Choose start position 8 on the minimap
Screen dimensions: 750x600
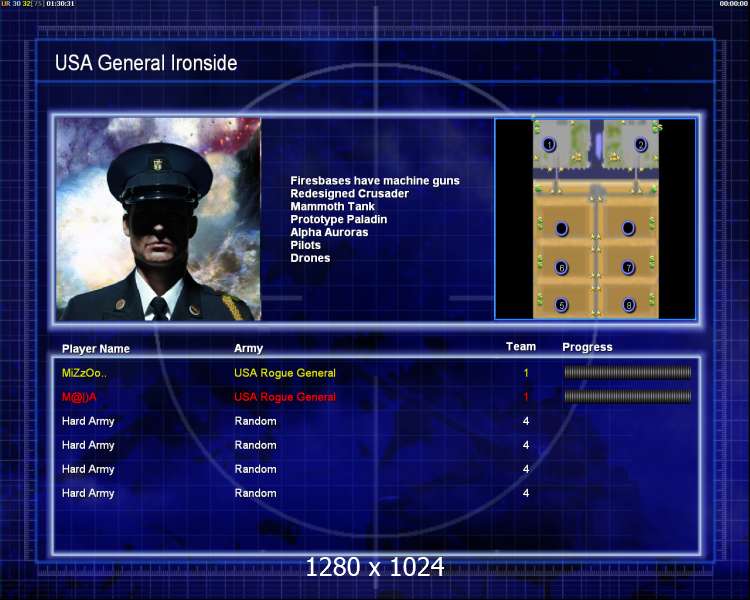[x=629, y=304]
